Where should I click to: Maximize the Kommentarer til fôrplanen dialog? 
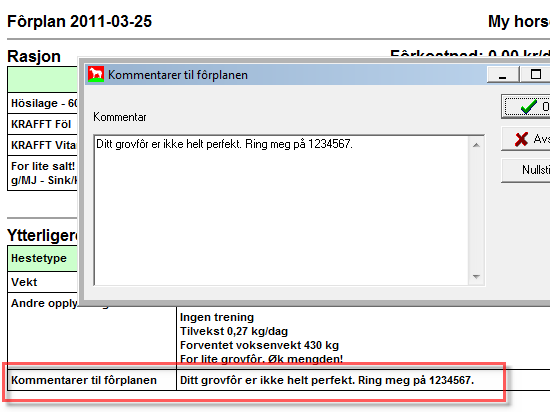(535, 75)
